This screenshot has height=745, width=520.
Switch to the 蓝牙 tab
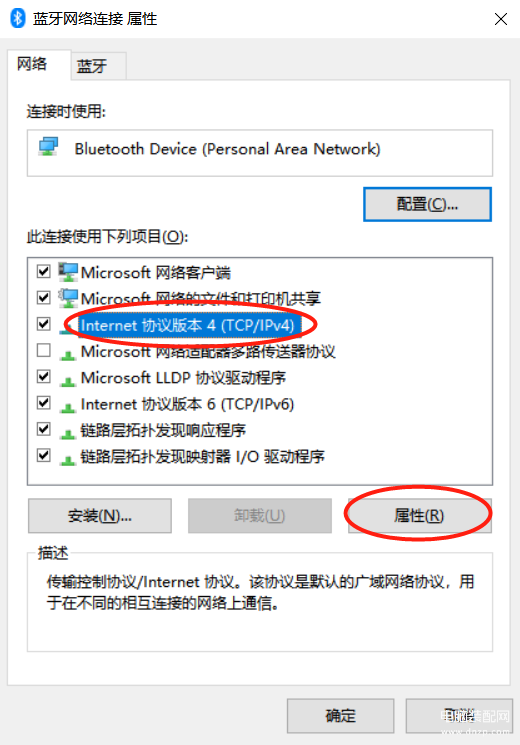(x=98, y=66)
